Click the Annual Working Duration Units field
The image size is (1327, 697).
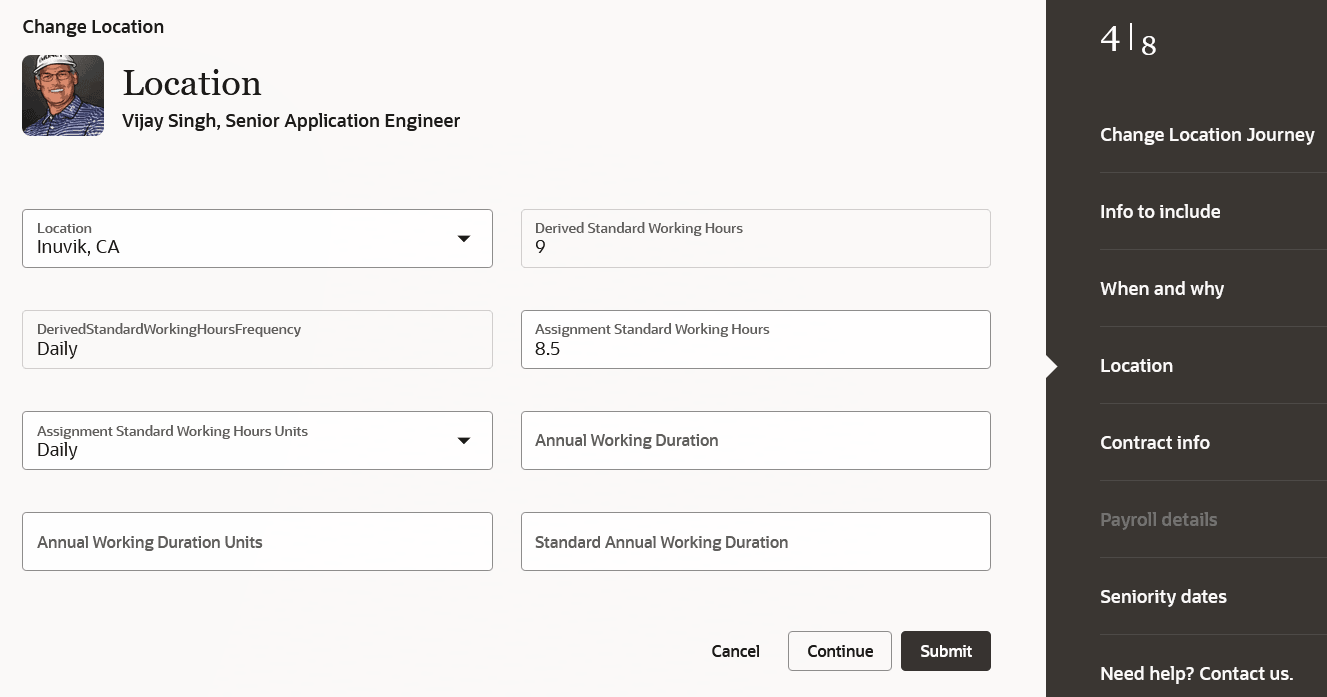coord(257,542)
